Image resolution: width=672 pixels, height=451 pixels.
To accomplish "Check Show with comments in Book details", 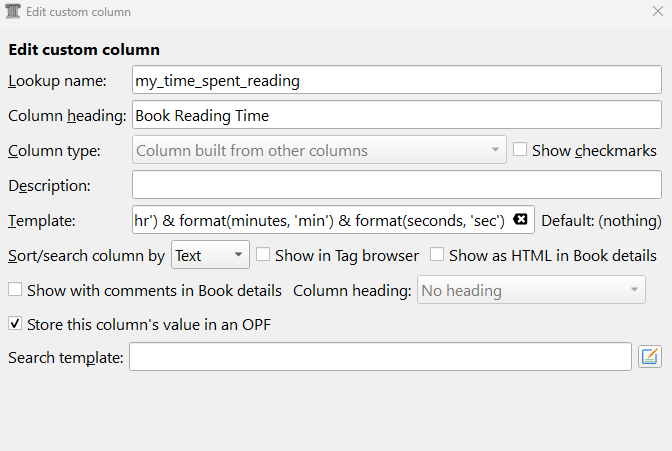I will click(x=15, y=291).
